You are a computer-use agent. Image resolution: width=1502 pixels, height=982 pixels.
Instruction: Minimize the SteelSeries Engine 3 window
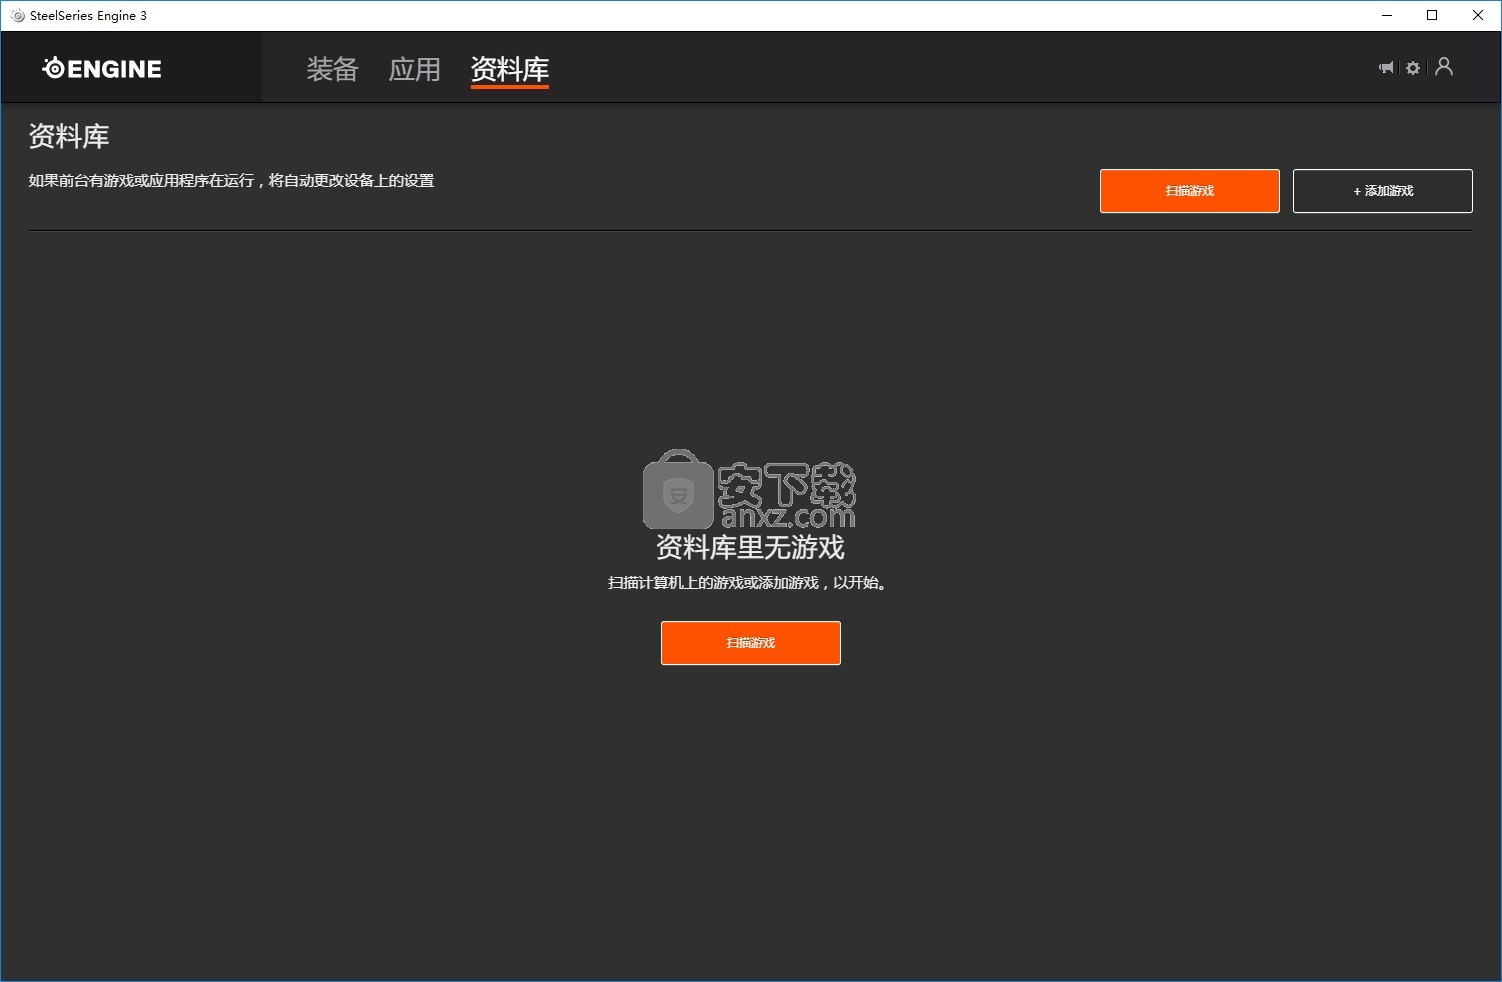(x=1387, y=15)
